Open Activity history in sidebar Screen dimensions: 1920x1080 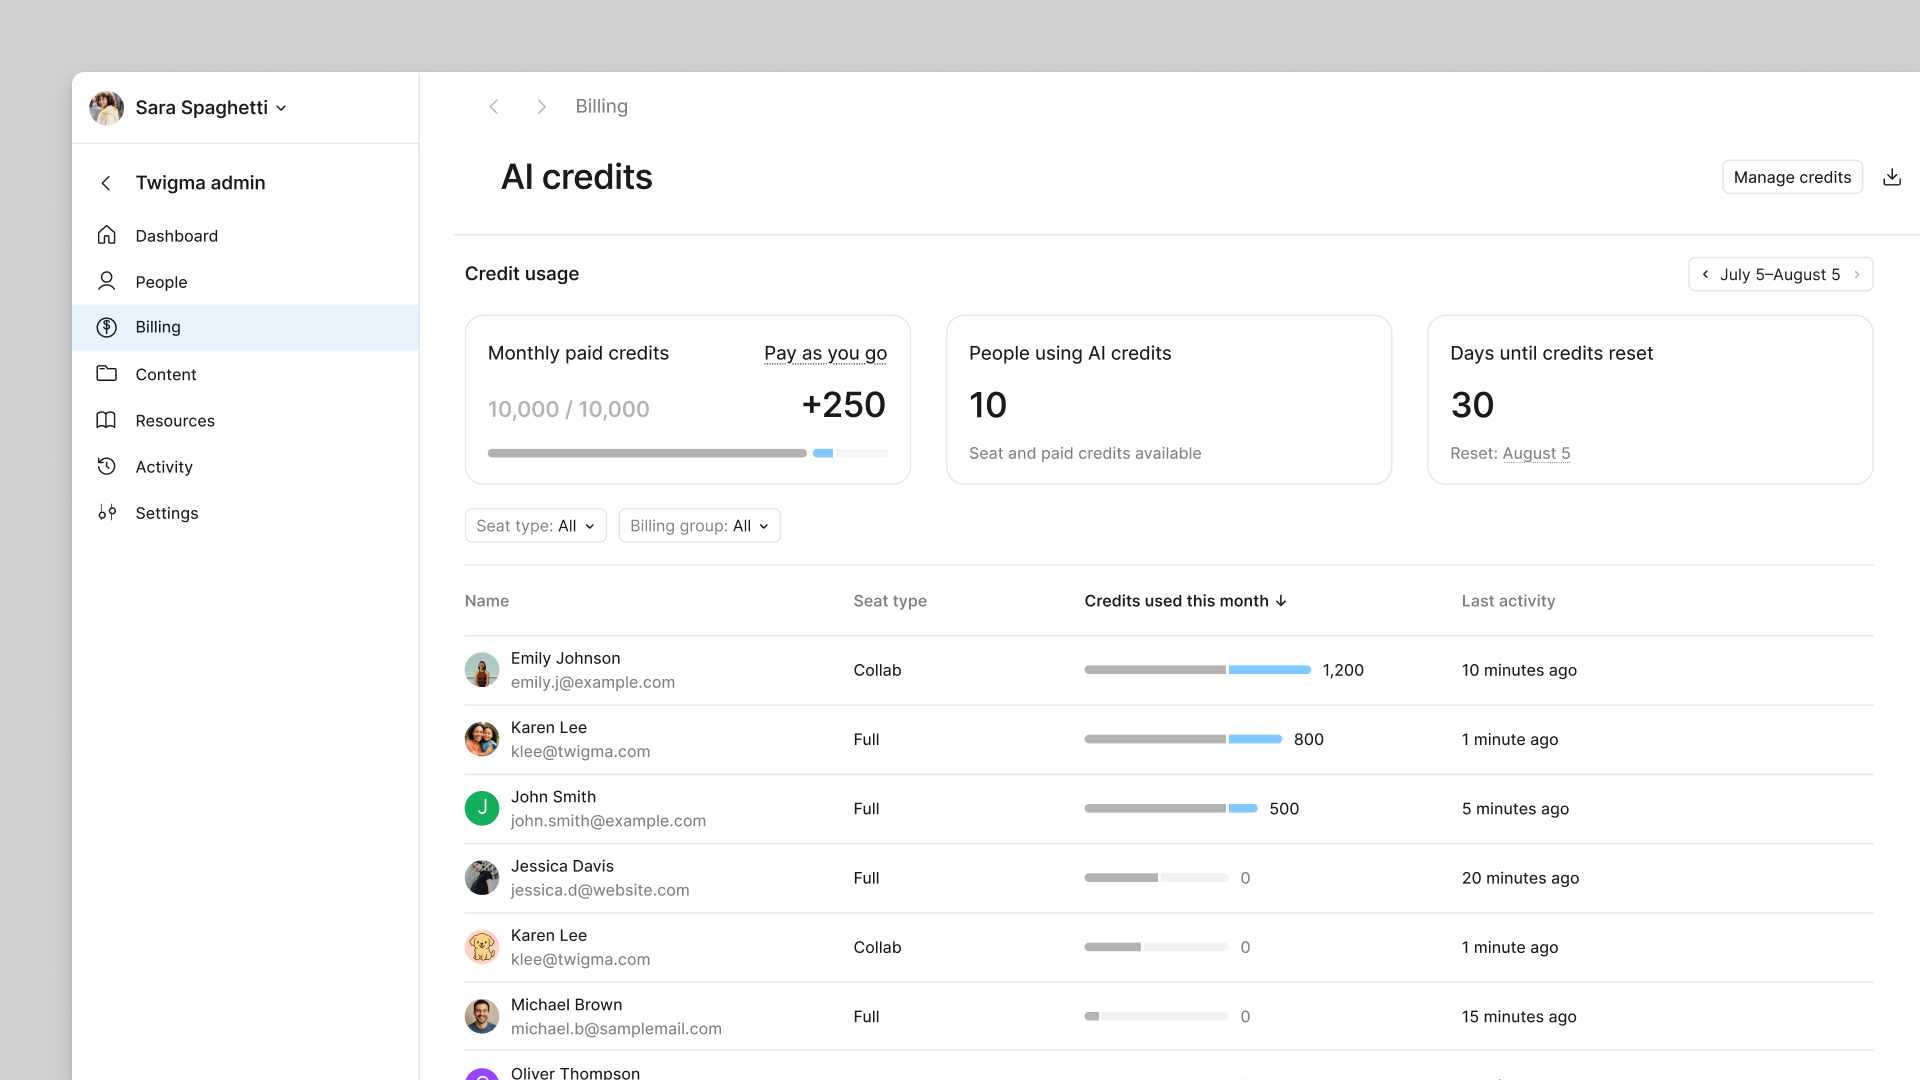(x=164, y=466)
